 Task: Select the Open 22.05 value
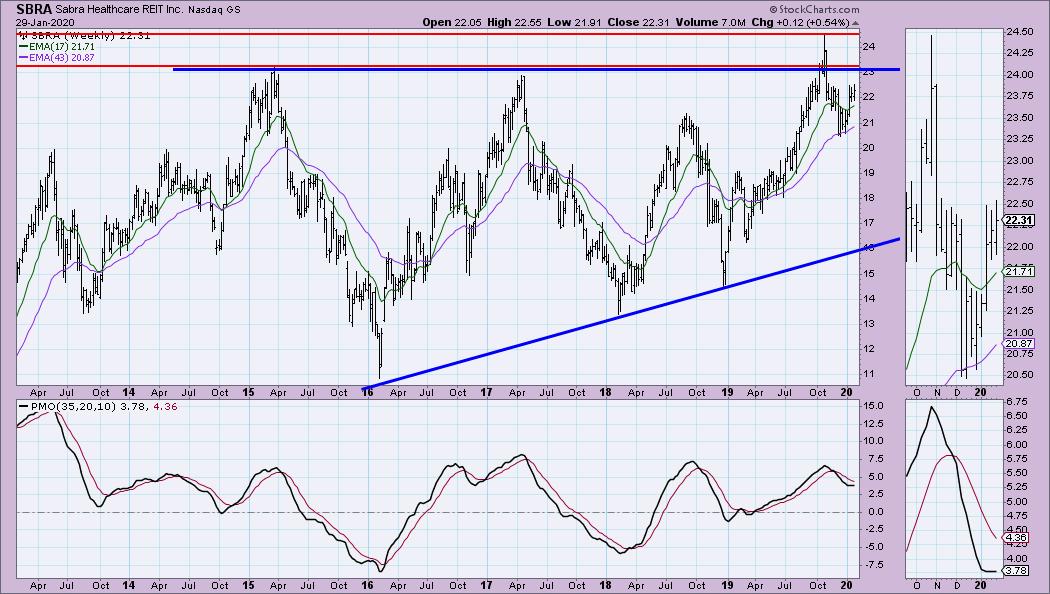(x=451, y=22)
